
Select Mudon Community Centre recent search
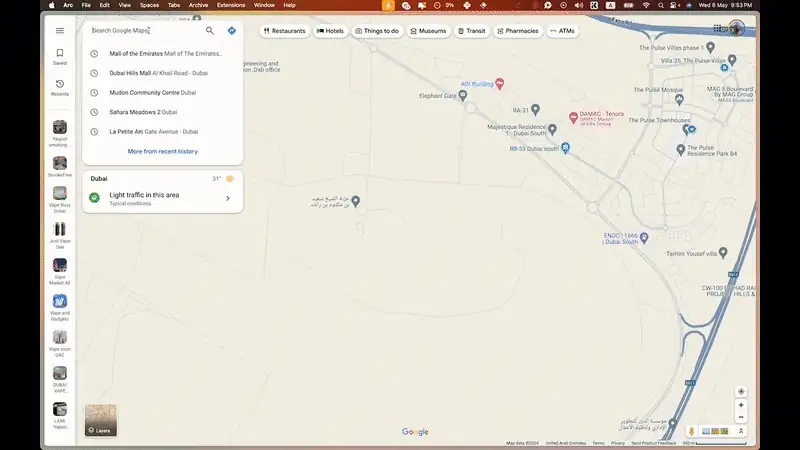(x=162, y=92)
